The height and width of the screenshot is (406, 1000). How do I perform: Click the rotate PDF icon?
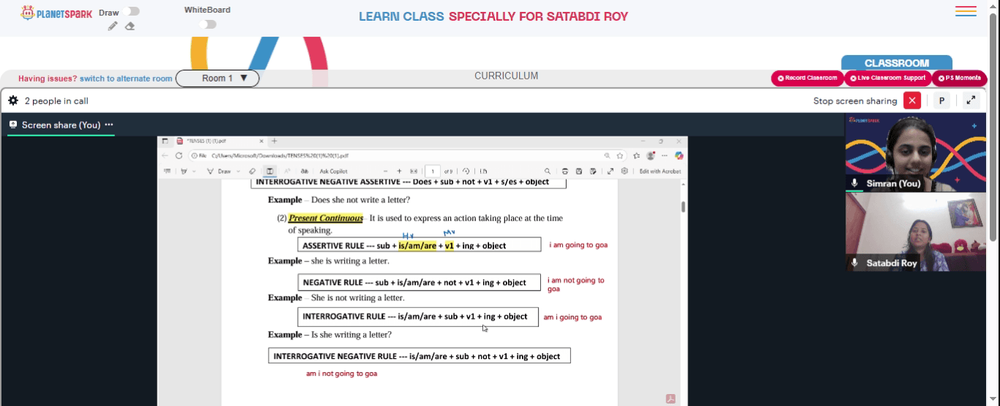click(x=466, y=171)
